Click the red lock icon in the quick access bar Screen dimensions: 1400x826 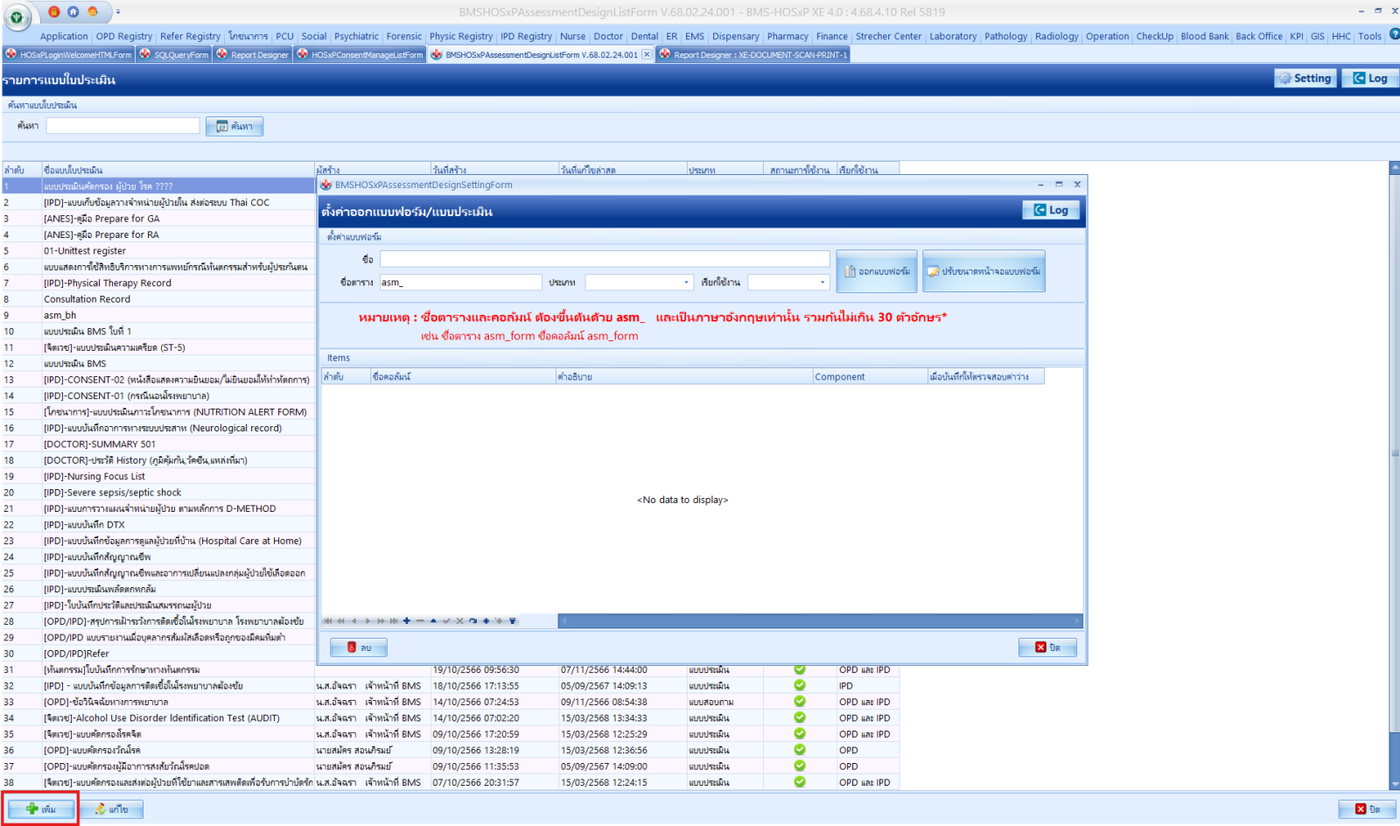[x=54, y=11]
